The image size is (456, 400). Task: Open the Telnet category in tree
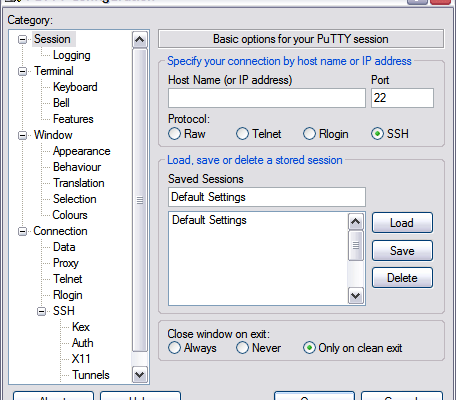pos(67,279)
